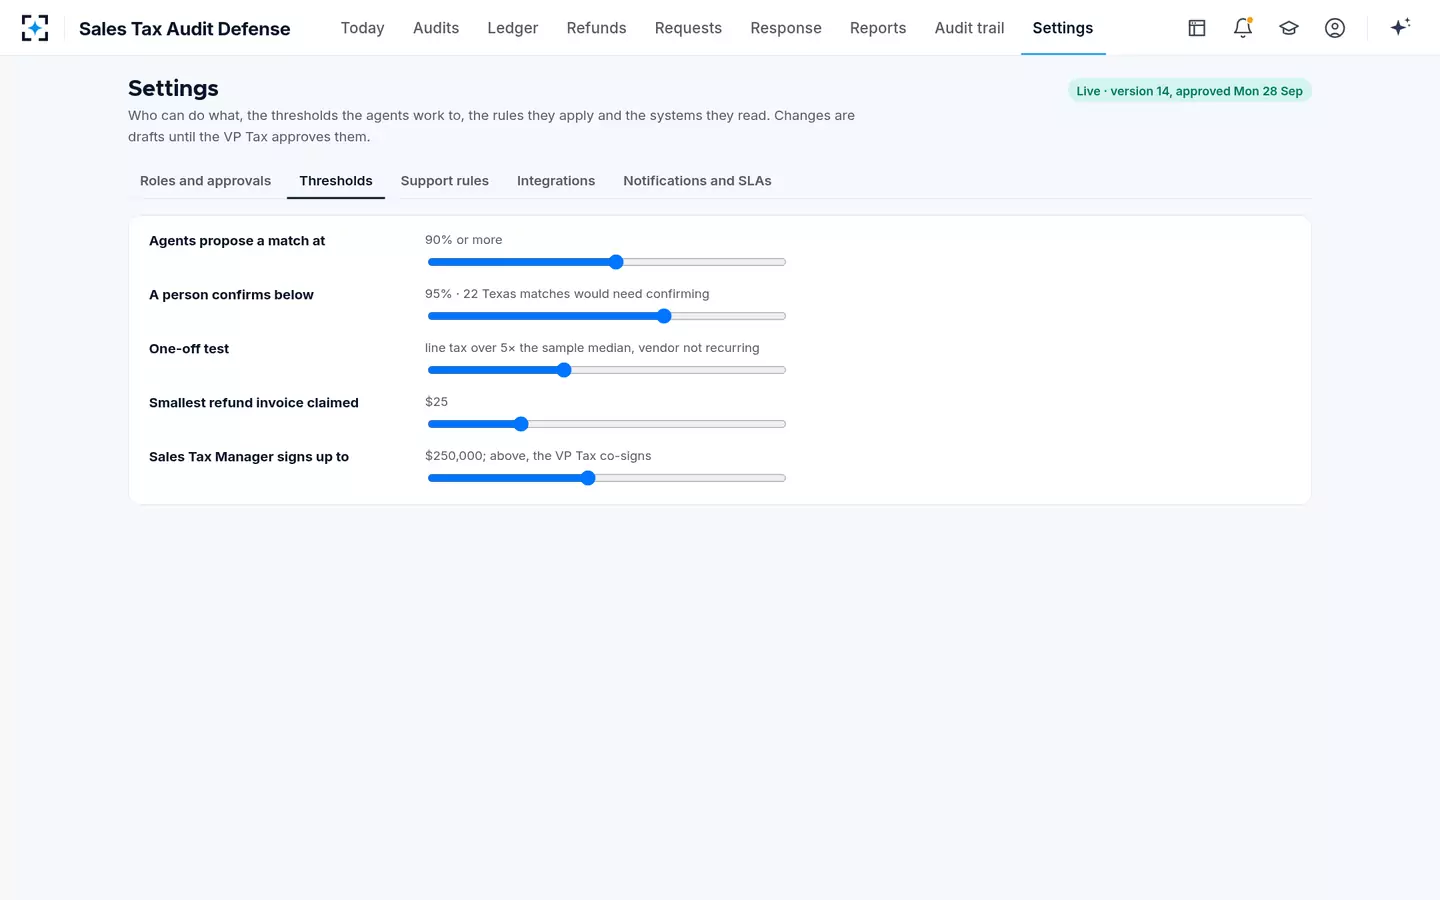Click the Sales Tax Audit Defense logo icon
Viewport: 1440px width, 900px height.
click(35, 28)
